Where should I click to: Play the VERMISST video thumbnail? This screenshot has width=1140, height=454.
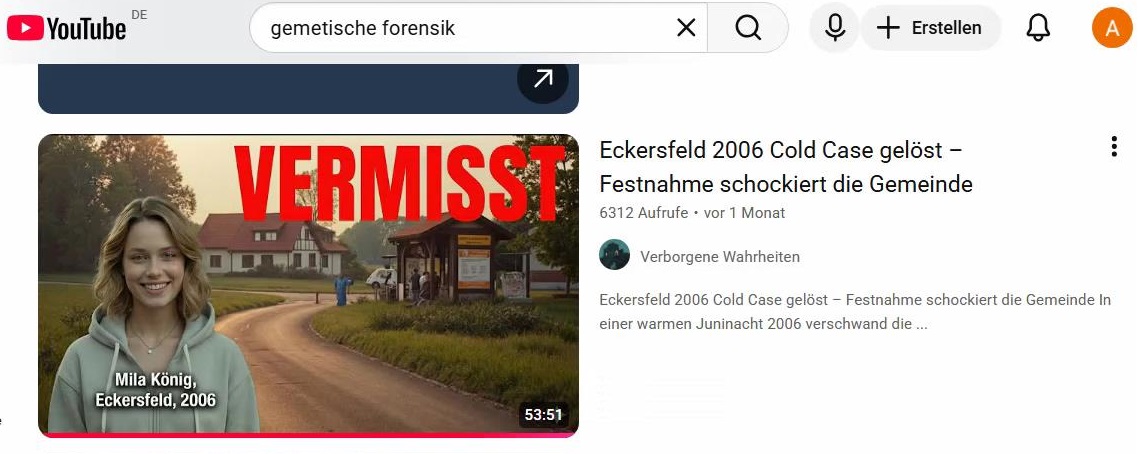coord(308,285)
